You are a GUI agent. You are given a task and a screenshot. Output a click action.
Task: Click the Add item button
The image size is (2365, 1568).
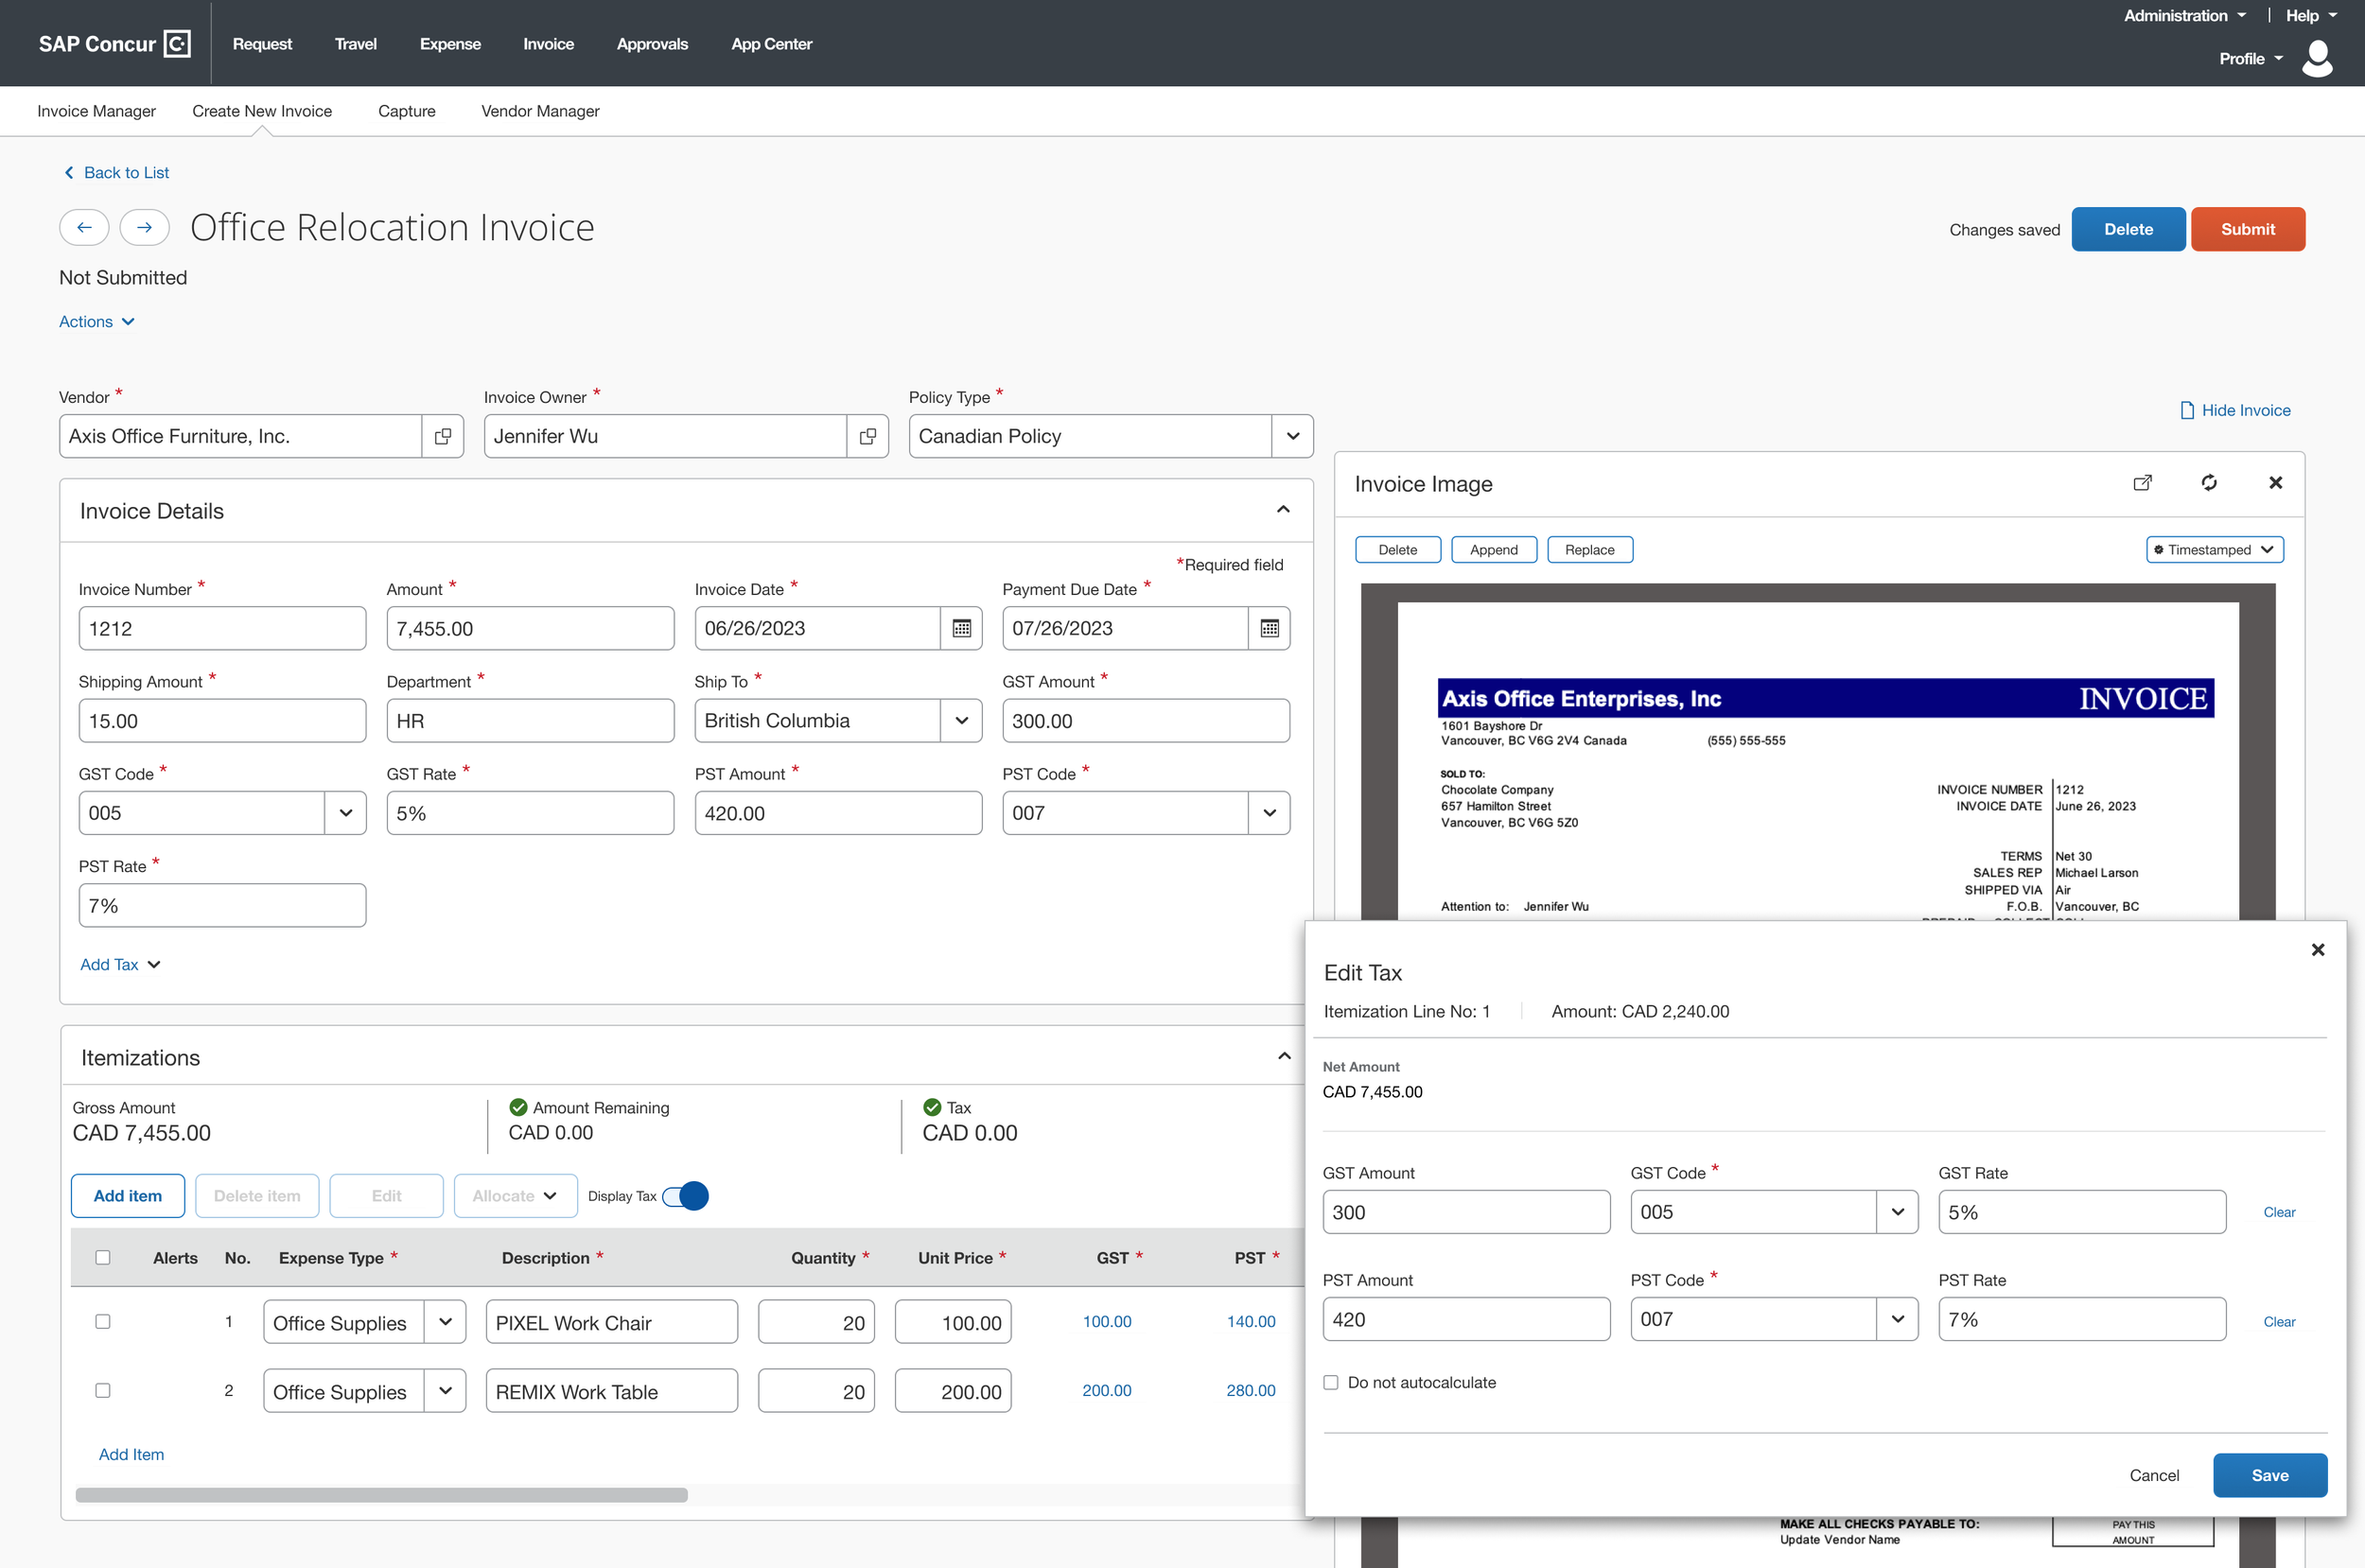(x=128, y=1196)
